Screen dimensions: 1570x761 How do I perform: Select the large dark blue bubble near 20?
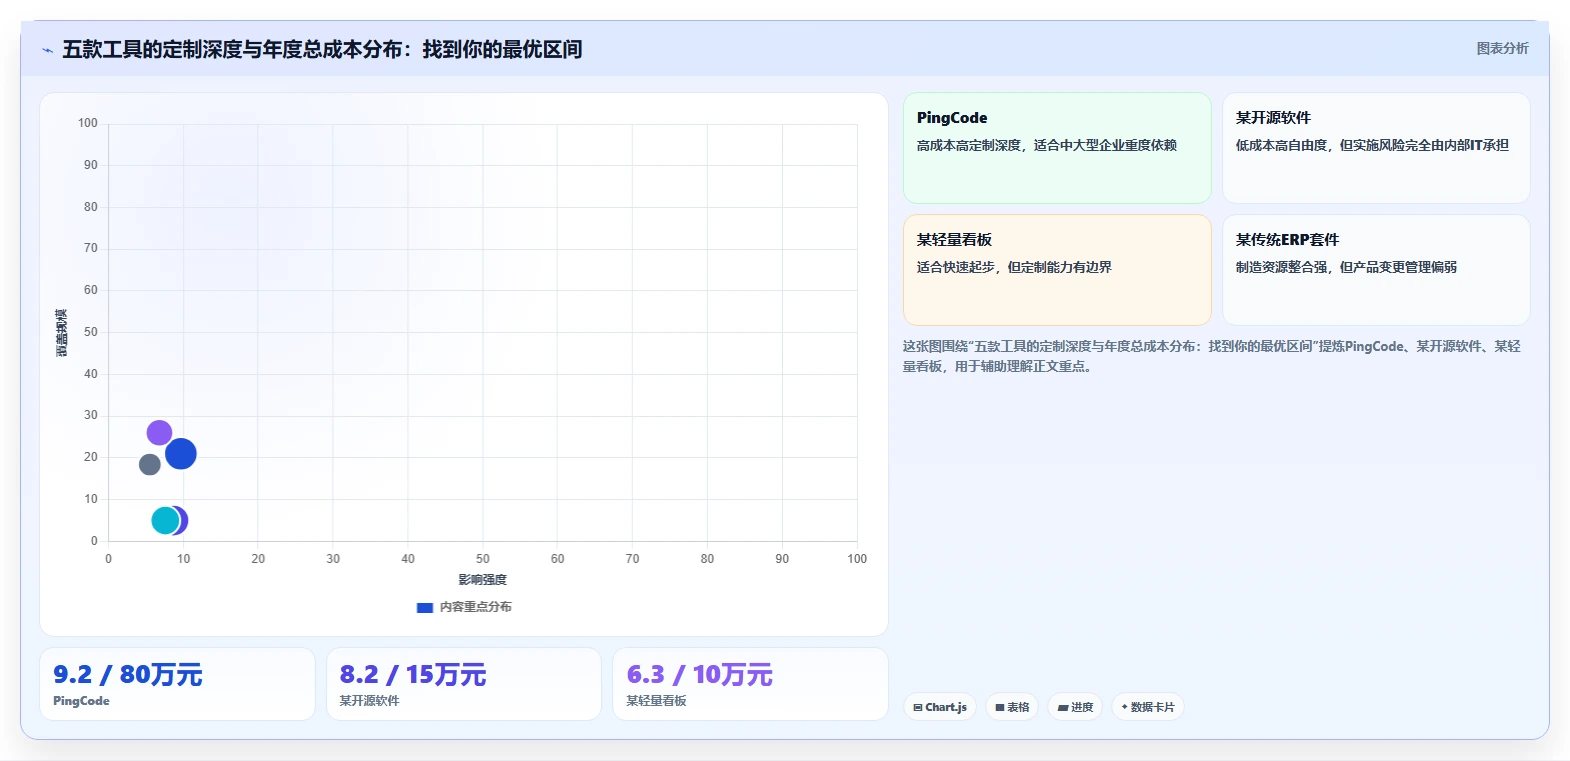(181, 454)
